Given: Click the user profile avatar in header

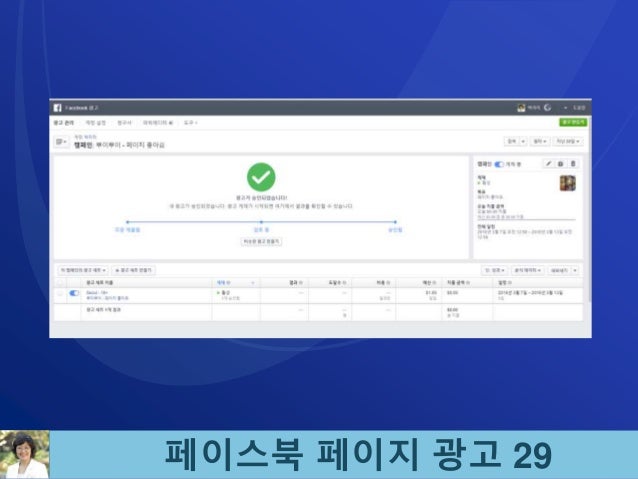Looking at the screenshot, I should click(x=521, y=108).
